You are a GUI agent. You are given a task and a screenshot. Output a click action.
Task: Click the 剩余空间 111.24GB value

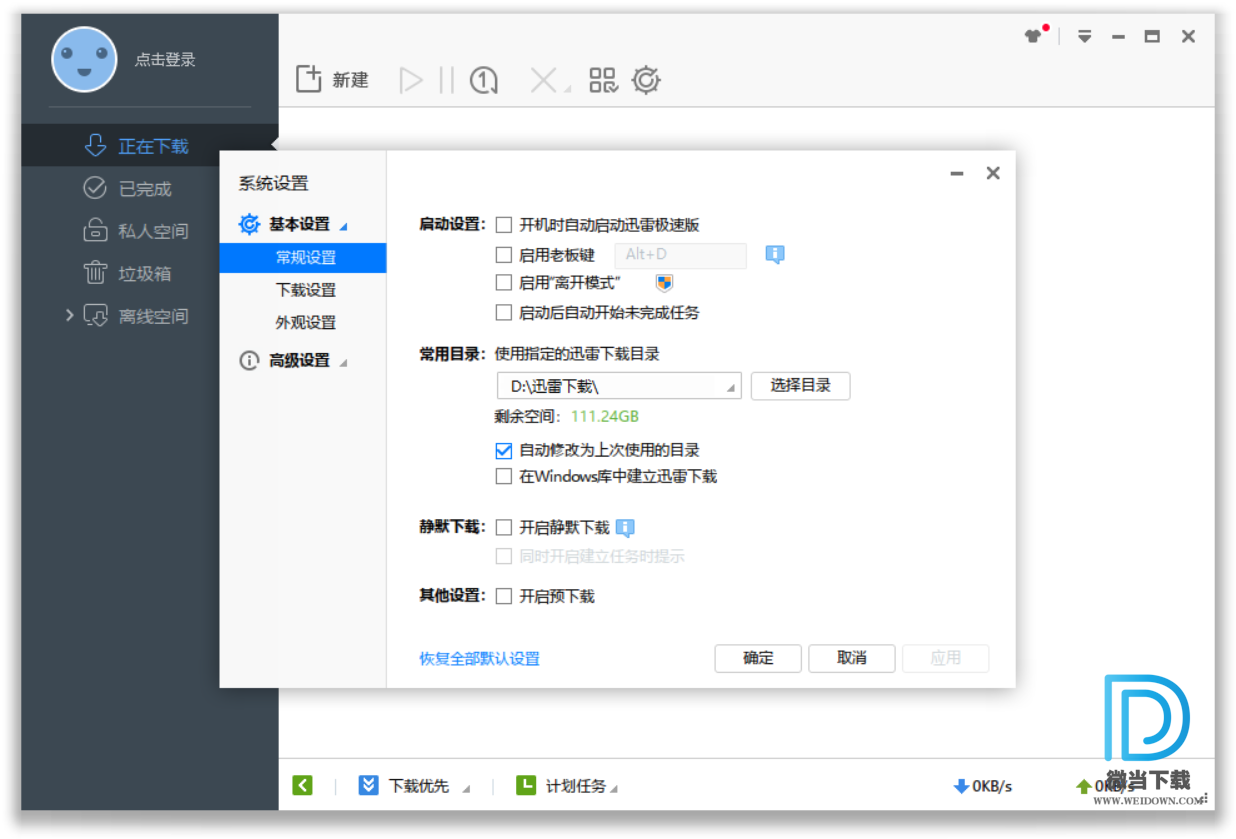pos(604,416)
